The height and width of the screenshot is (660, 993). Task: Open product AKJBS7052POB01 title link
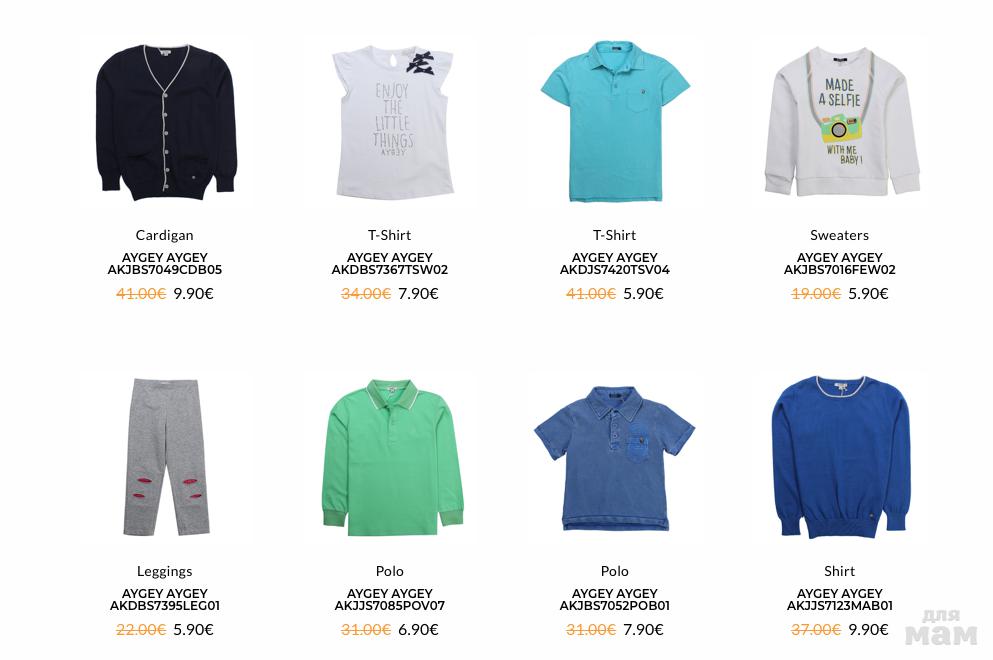pyautogui.click(x=614, y=600)
